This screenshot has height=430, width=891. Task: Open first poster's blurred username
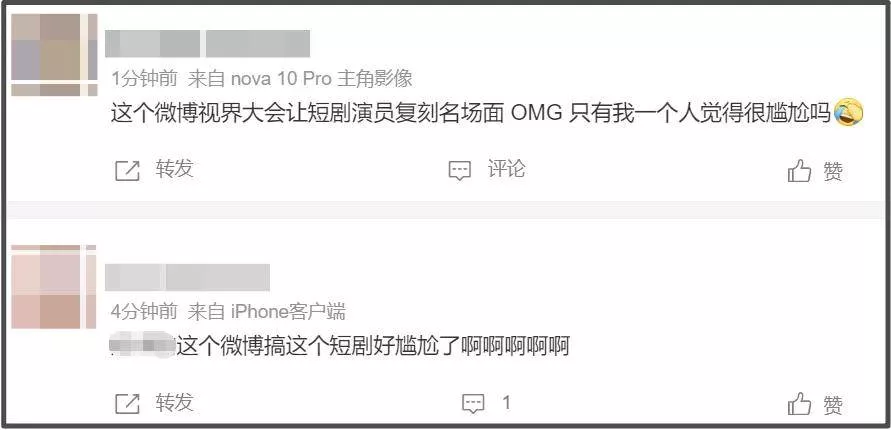pyautogui.click(x=207, y=44)
